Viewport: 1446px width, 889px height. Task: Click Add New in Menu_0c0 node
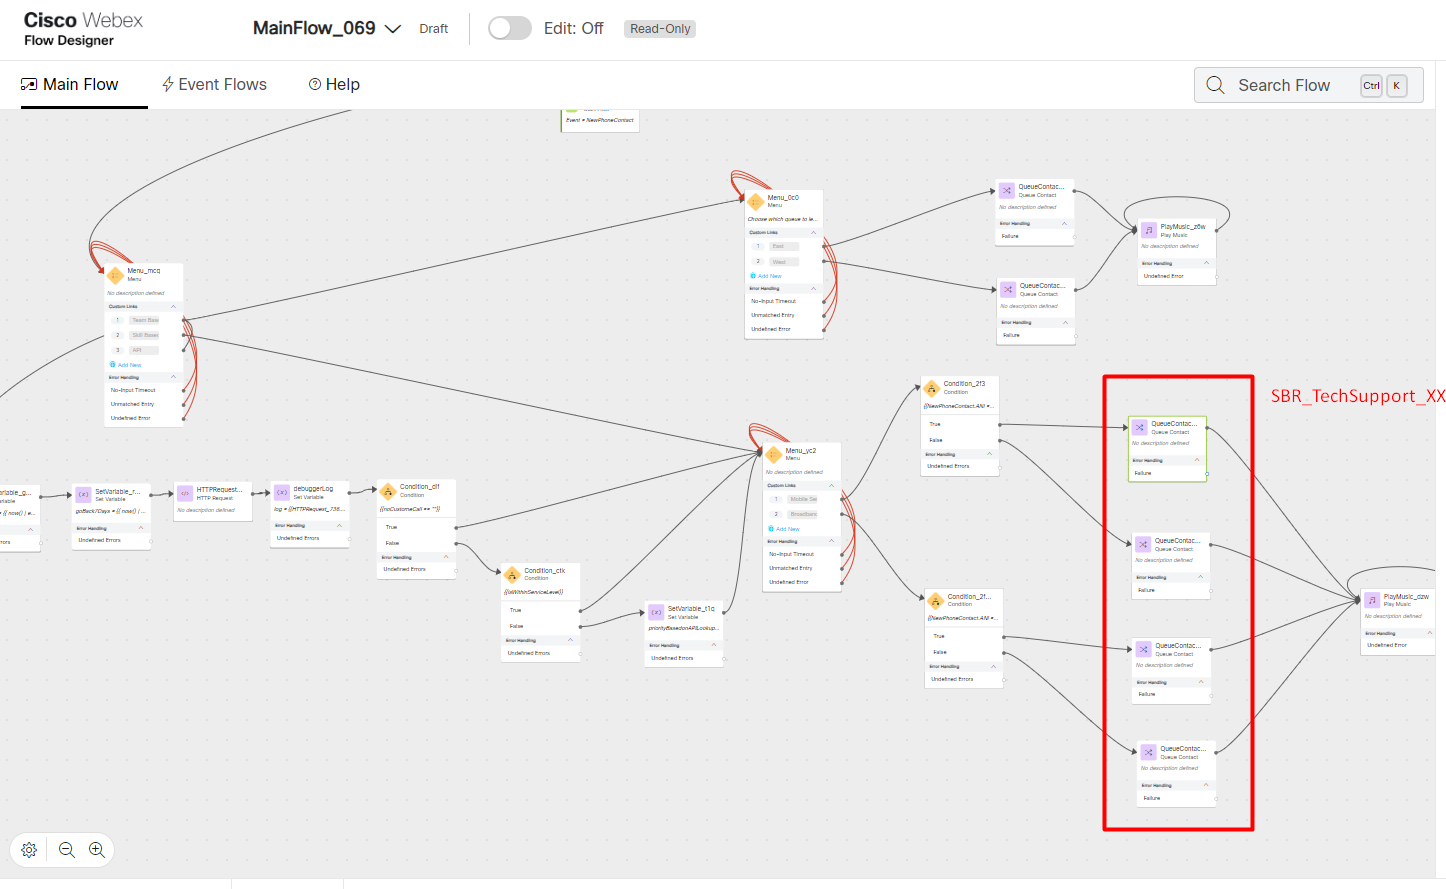click(x=766, y=276)
